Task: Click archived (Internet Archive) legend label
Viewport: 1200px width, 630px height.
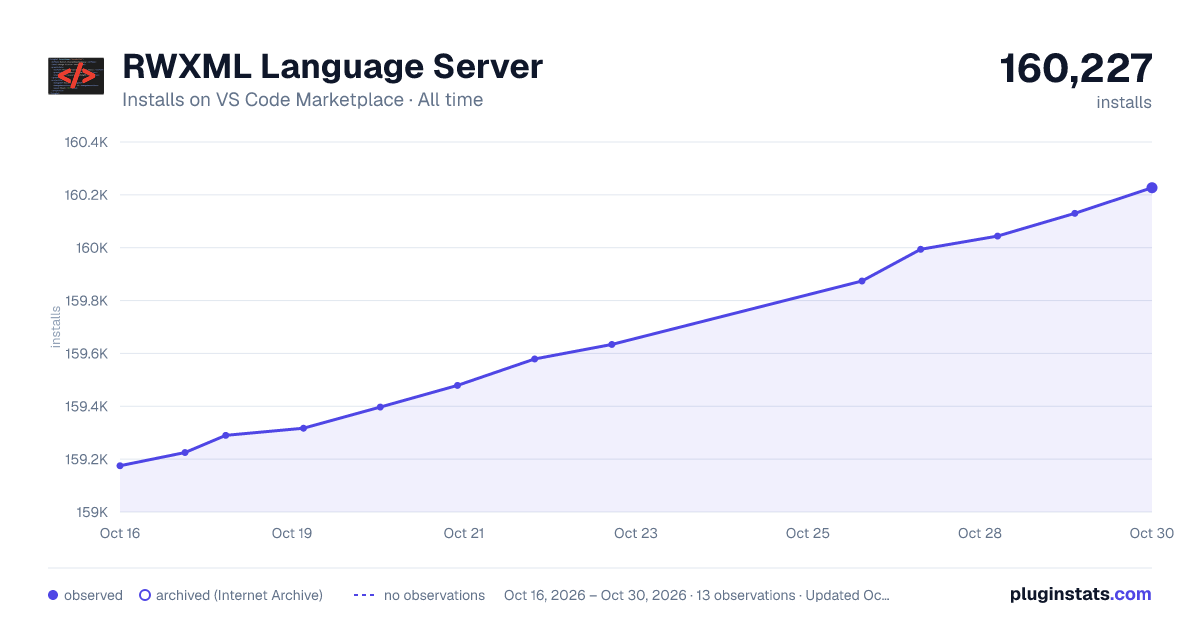Action: click(x=239, y=595)
